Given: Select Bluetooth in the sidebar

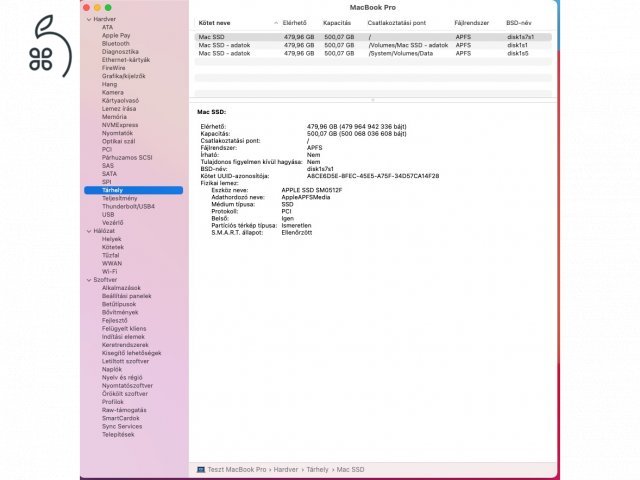Looking at the screenshot, I should click(x=116, y=44).
